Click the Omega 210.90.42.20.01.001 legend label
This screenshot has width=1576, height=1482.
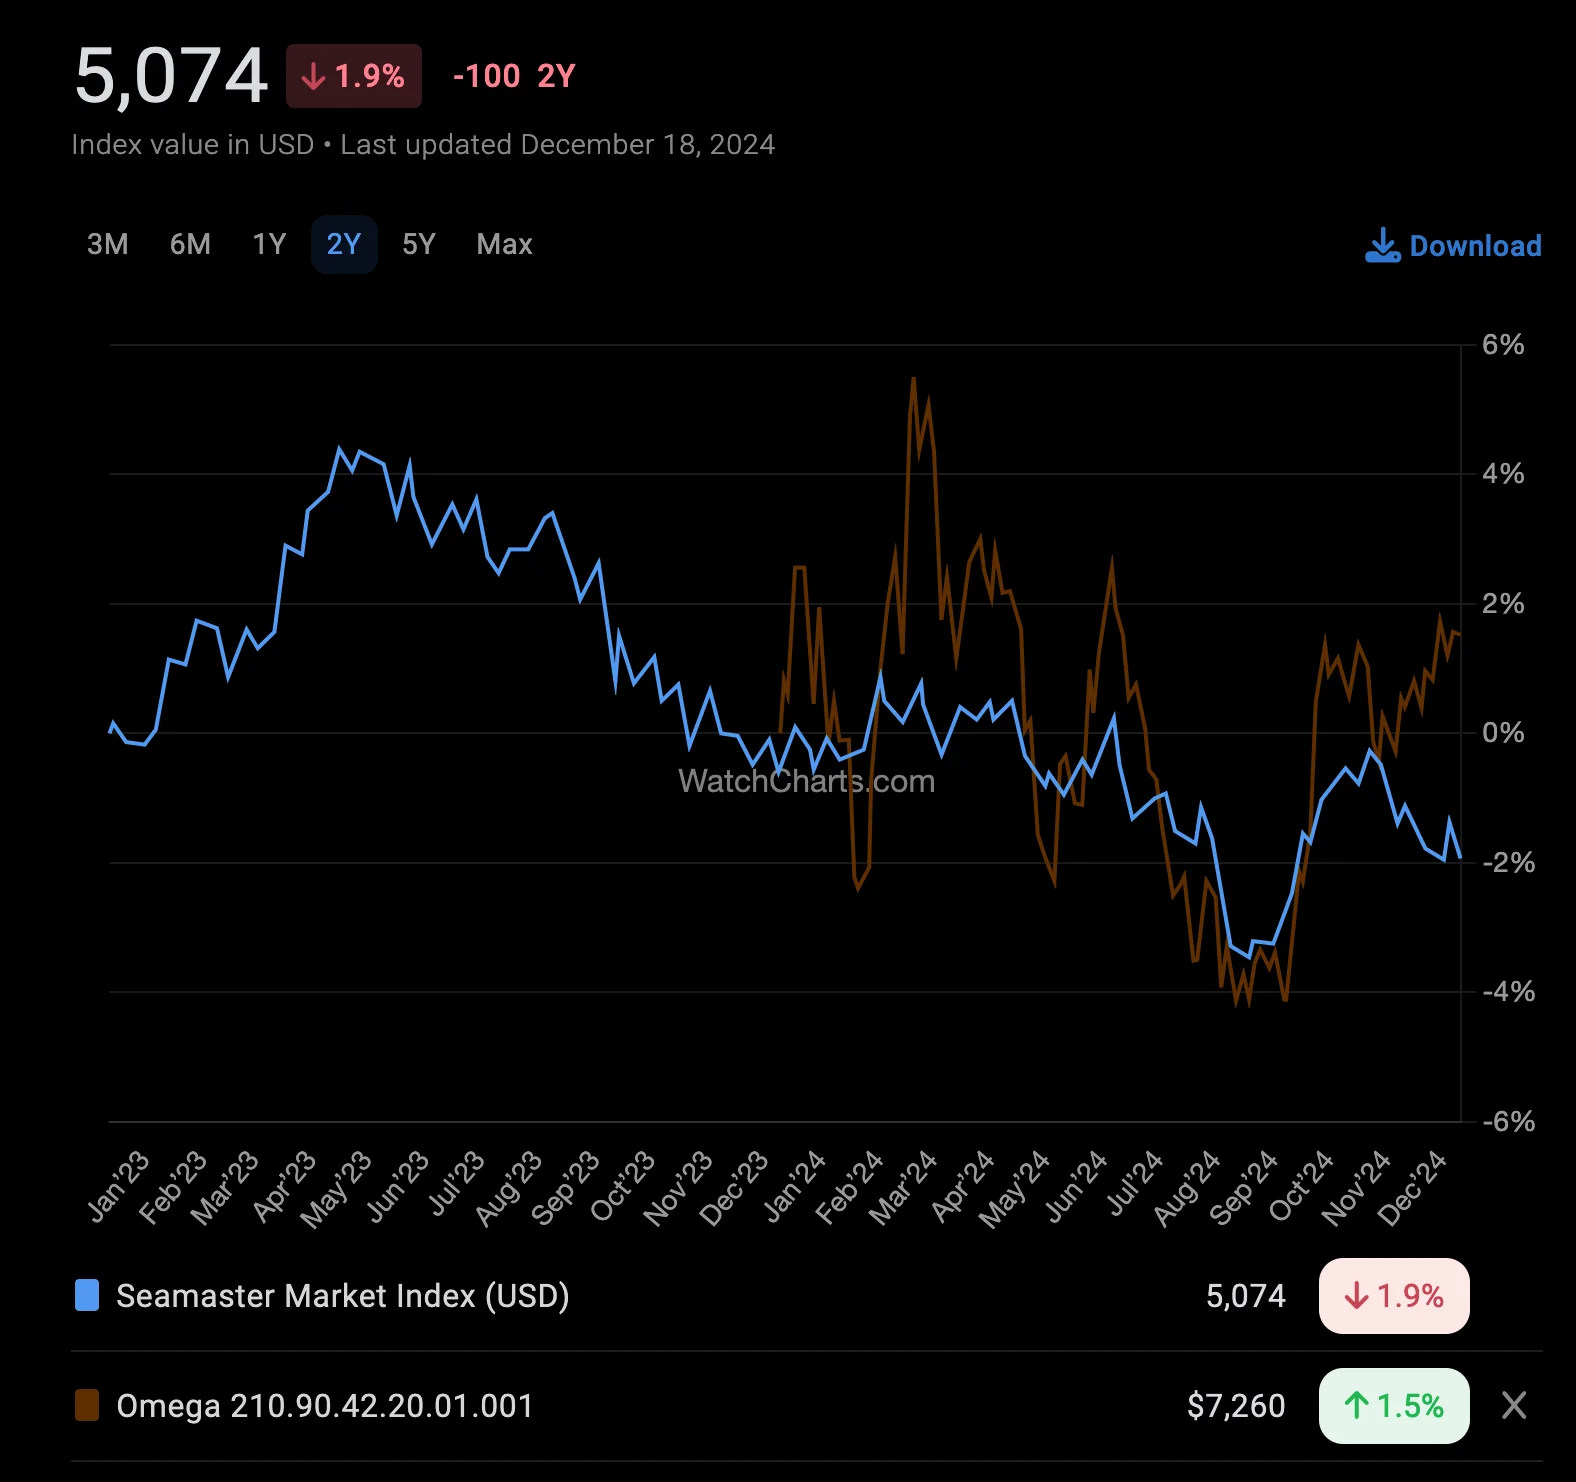coord(325,1406)
